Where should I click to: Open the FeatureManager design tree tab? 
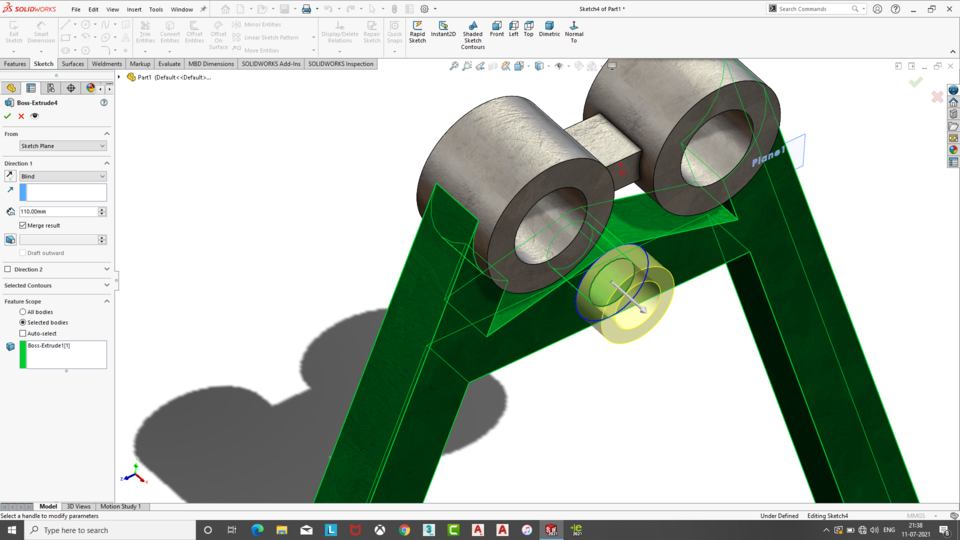tap(11, 88)
